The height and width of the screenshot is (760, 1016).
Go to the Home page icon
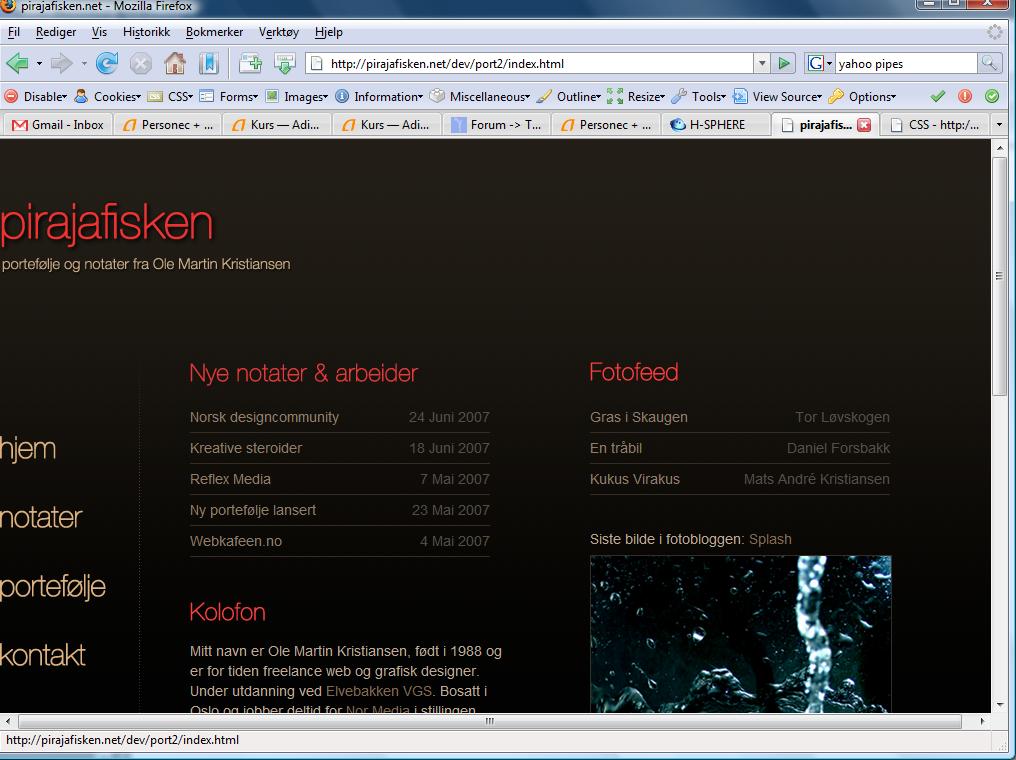click(175, 63)
